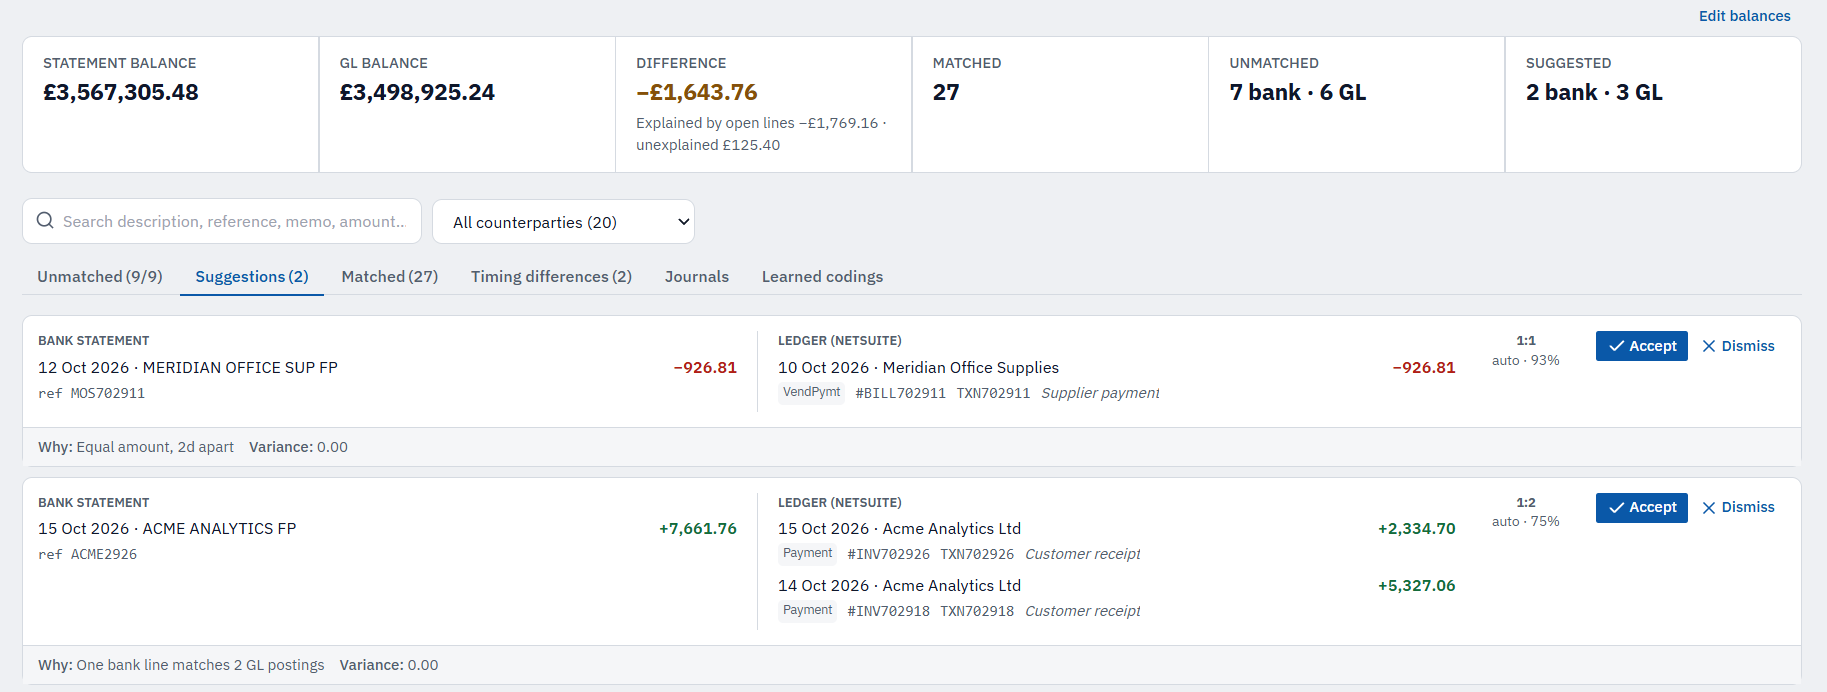The width and height of the screenshot is (1827, 692).
Task: Open the Learned codings tab
Action: coord(822,277)
